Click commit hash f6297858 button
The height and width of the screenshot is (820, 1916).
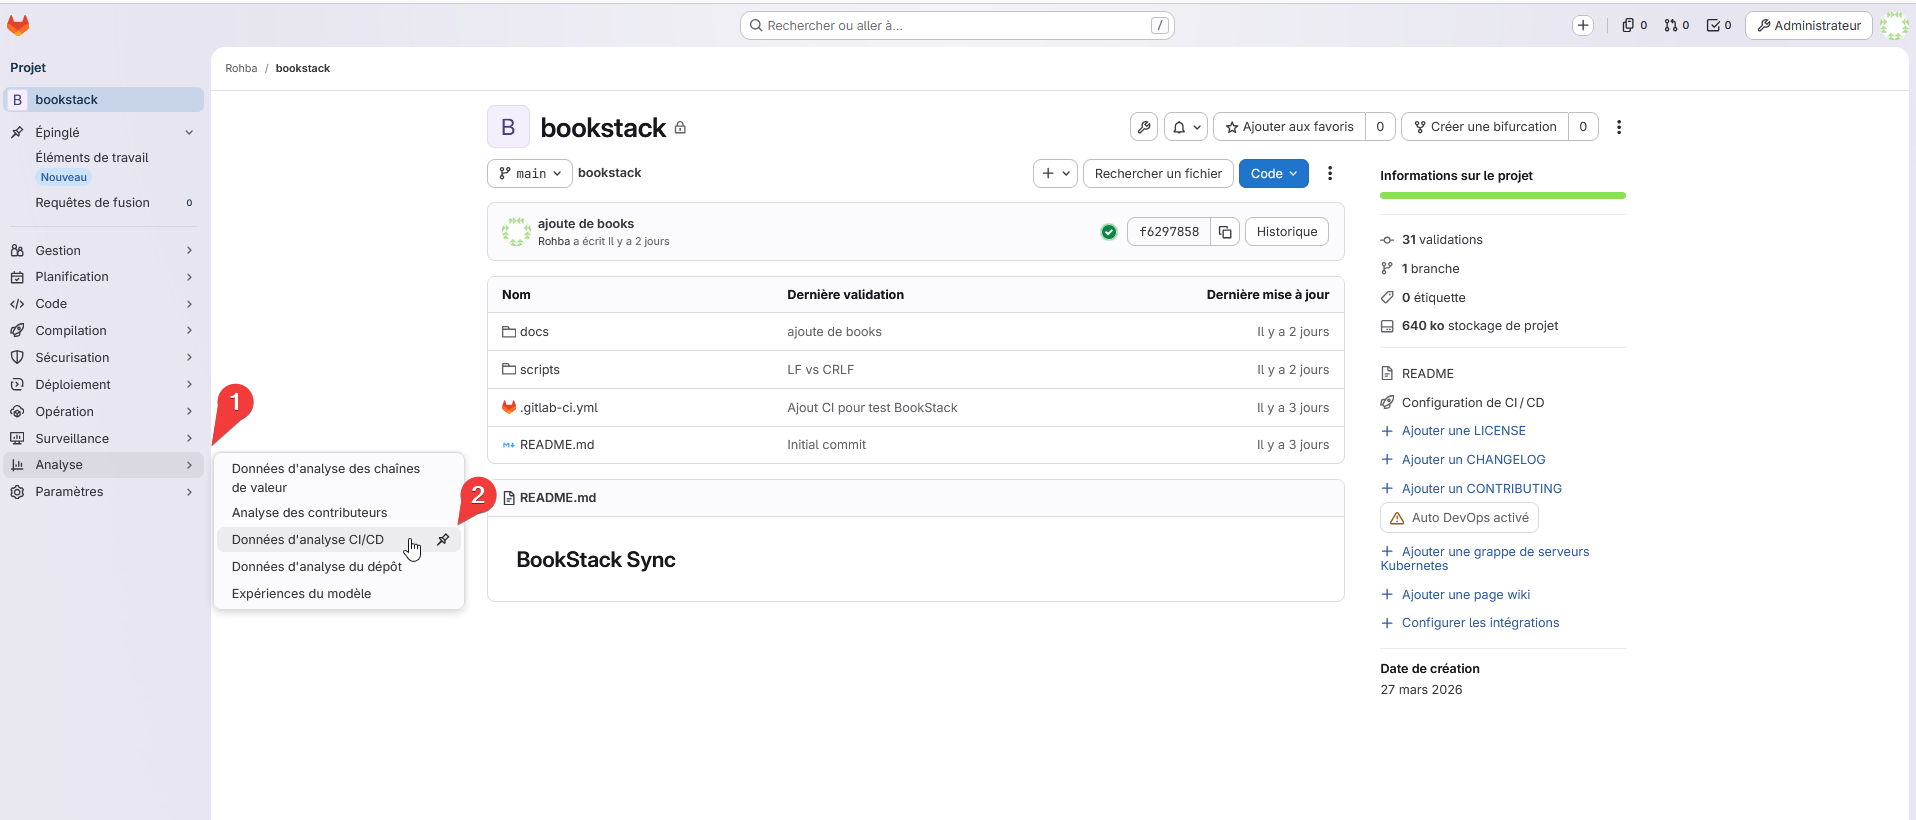1169,232
